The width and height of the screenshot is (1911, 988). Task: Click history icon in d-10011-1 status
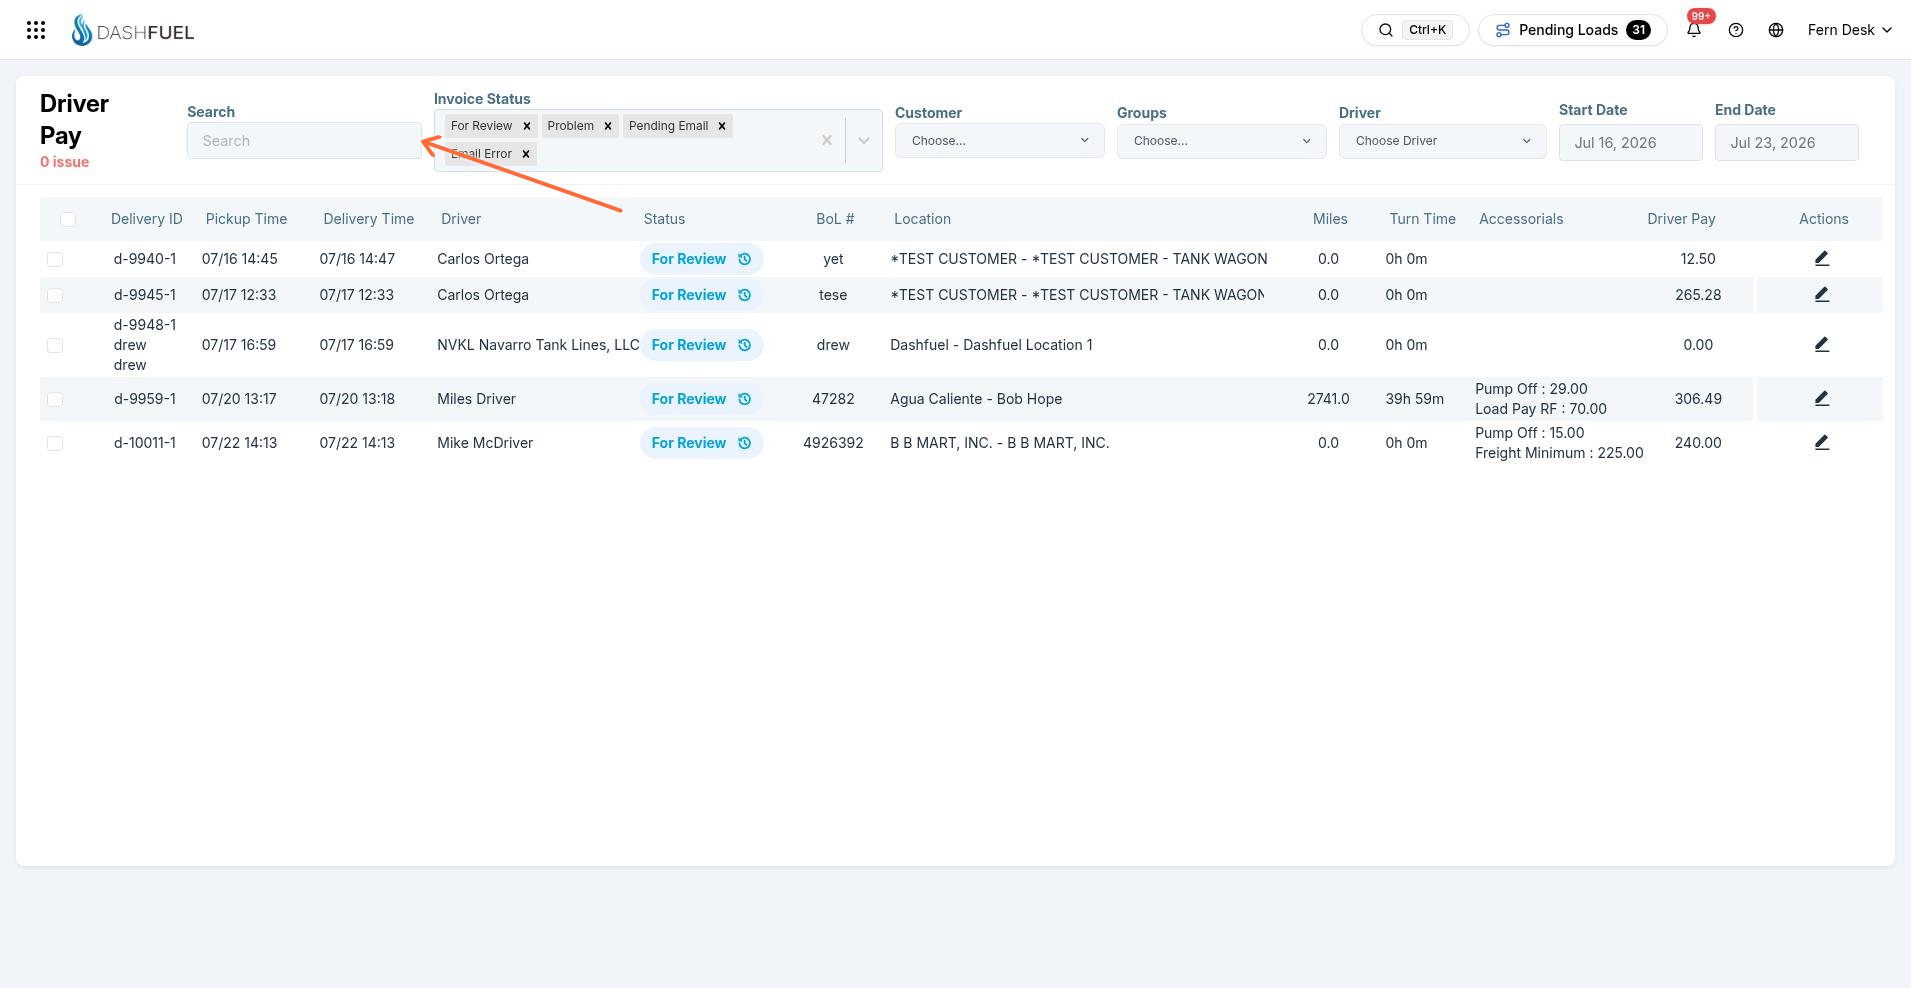744,443
